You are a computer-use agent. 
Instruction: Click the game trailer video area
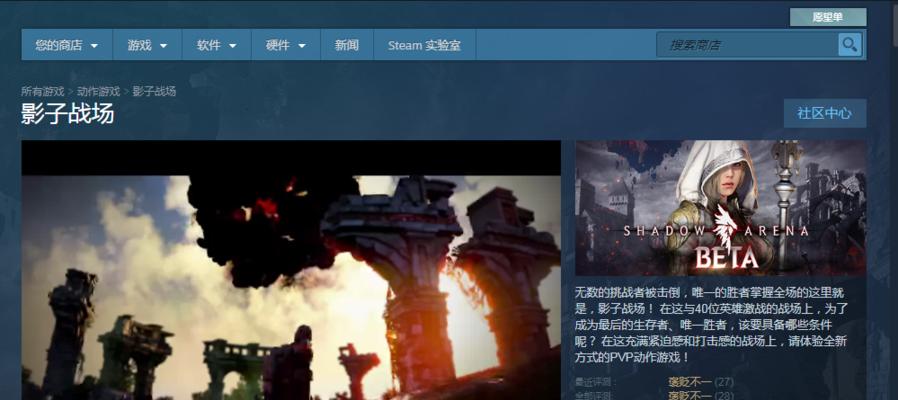tap(291, 270)
